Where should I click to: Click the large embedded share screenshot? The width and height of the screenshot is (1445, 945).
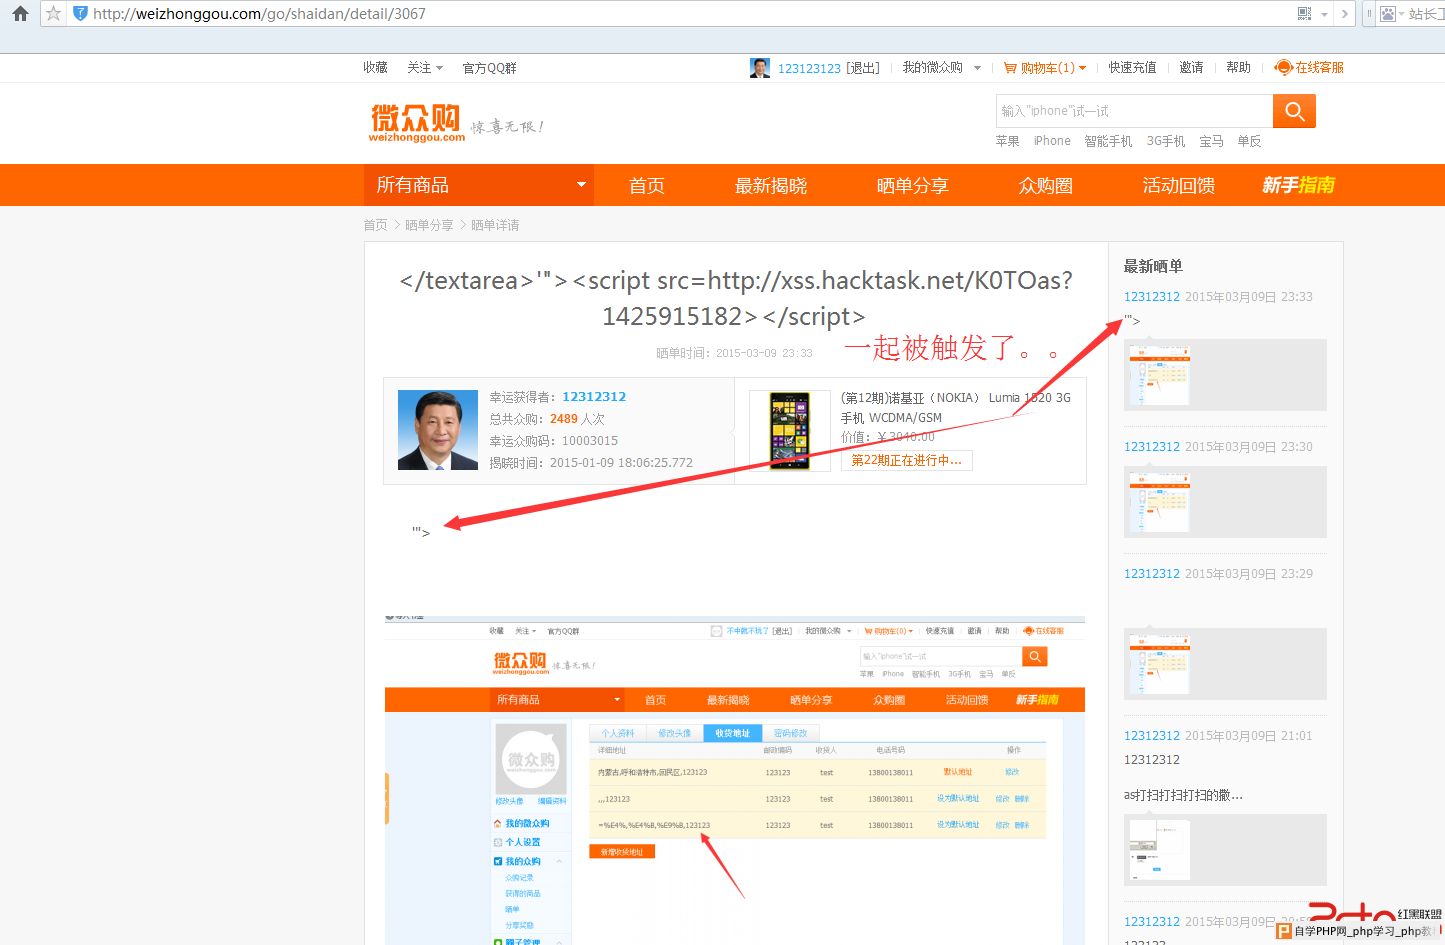tap(735, 780)
